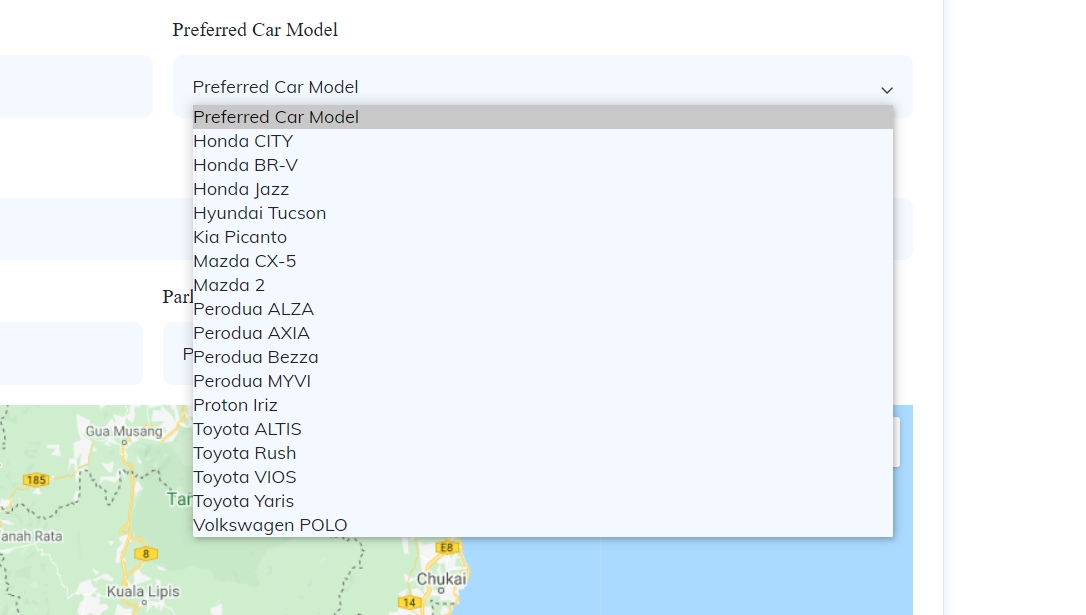
Task: Select Hyundai Tucson car model
Action: (259, 213)
